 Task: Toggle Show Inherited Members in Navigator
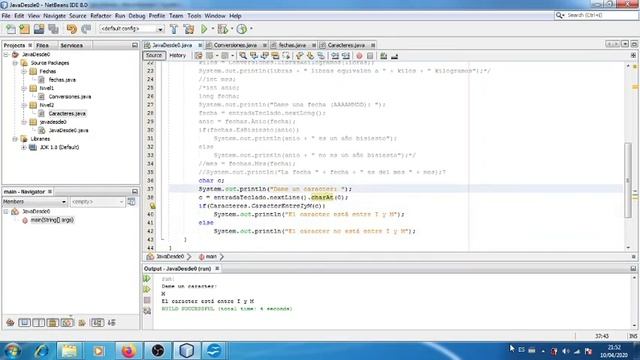(x=10, y=323)
